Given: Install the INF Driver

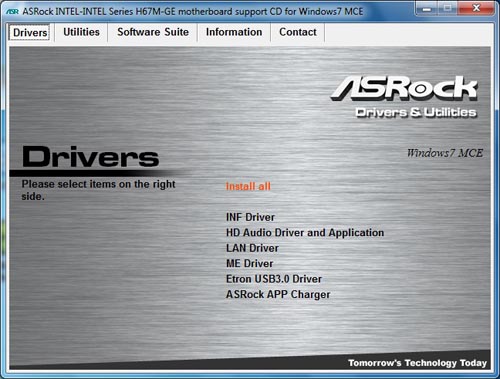Looking at the screenshot, I should [250, 217].
